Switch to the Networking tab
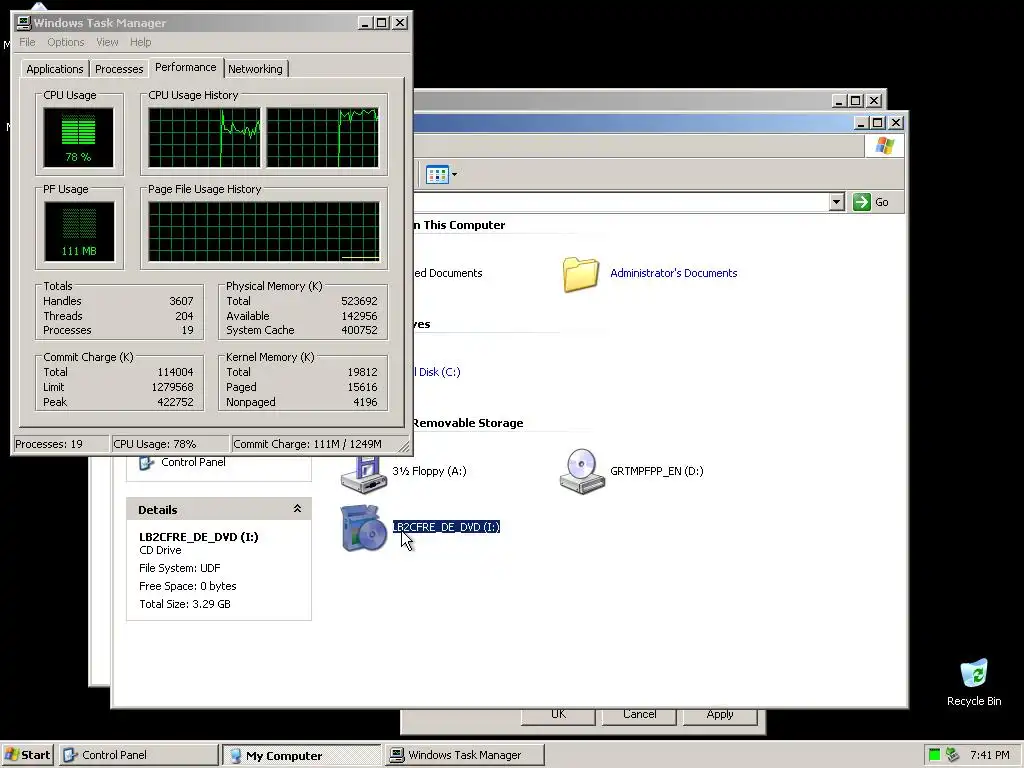This screenshot has height=768, width=1024. [x=255, y=69]
